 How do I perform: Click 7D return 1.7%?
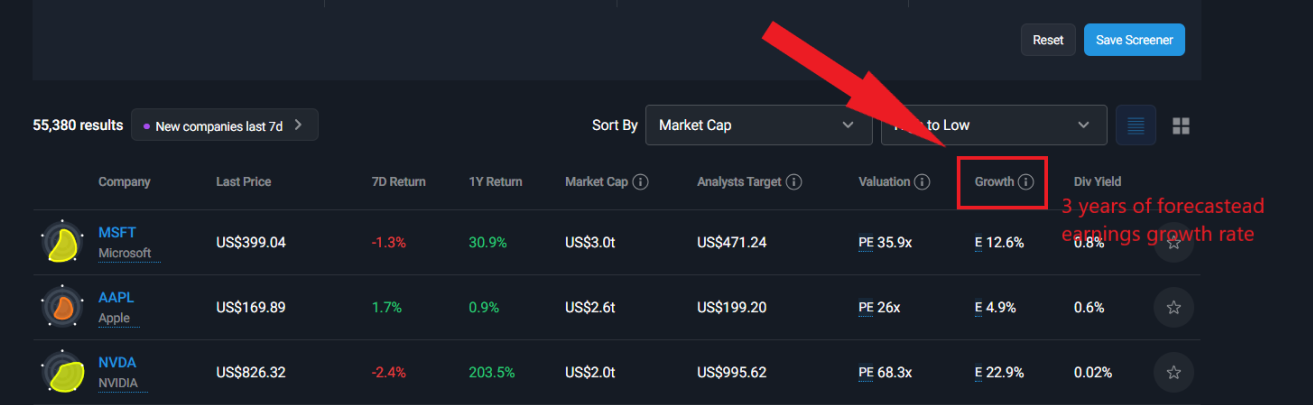(x=386, y=307)
